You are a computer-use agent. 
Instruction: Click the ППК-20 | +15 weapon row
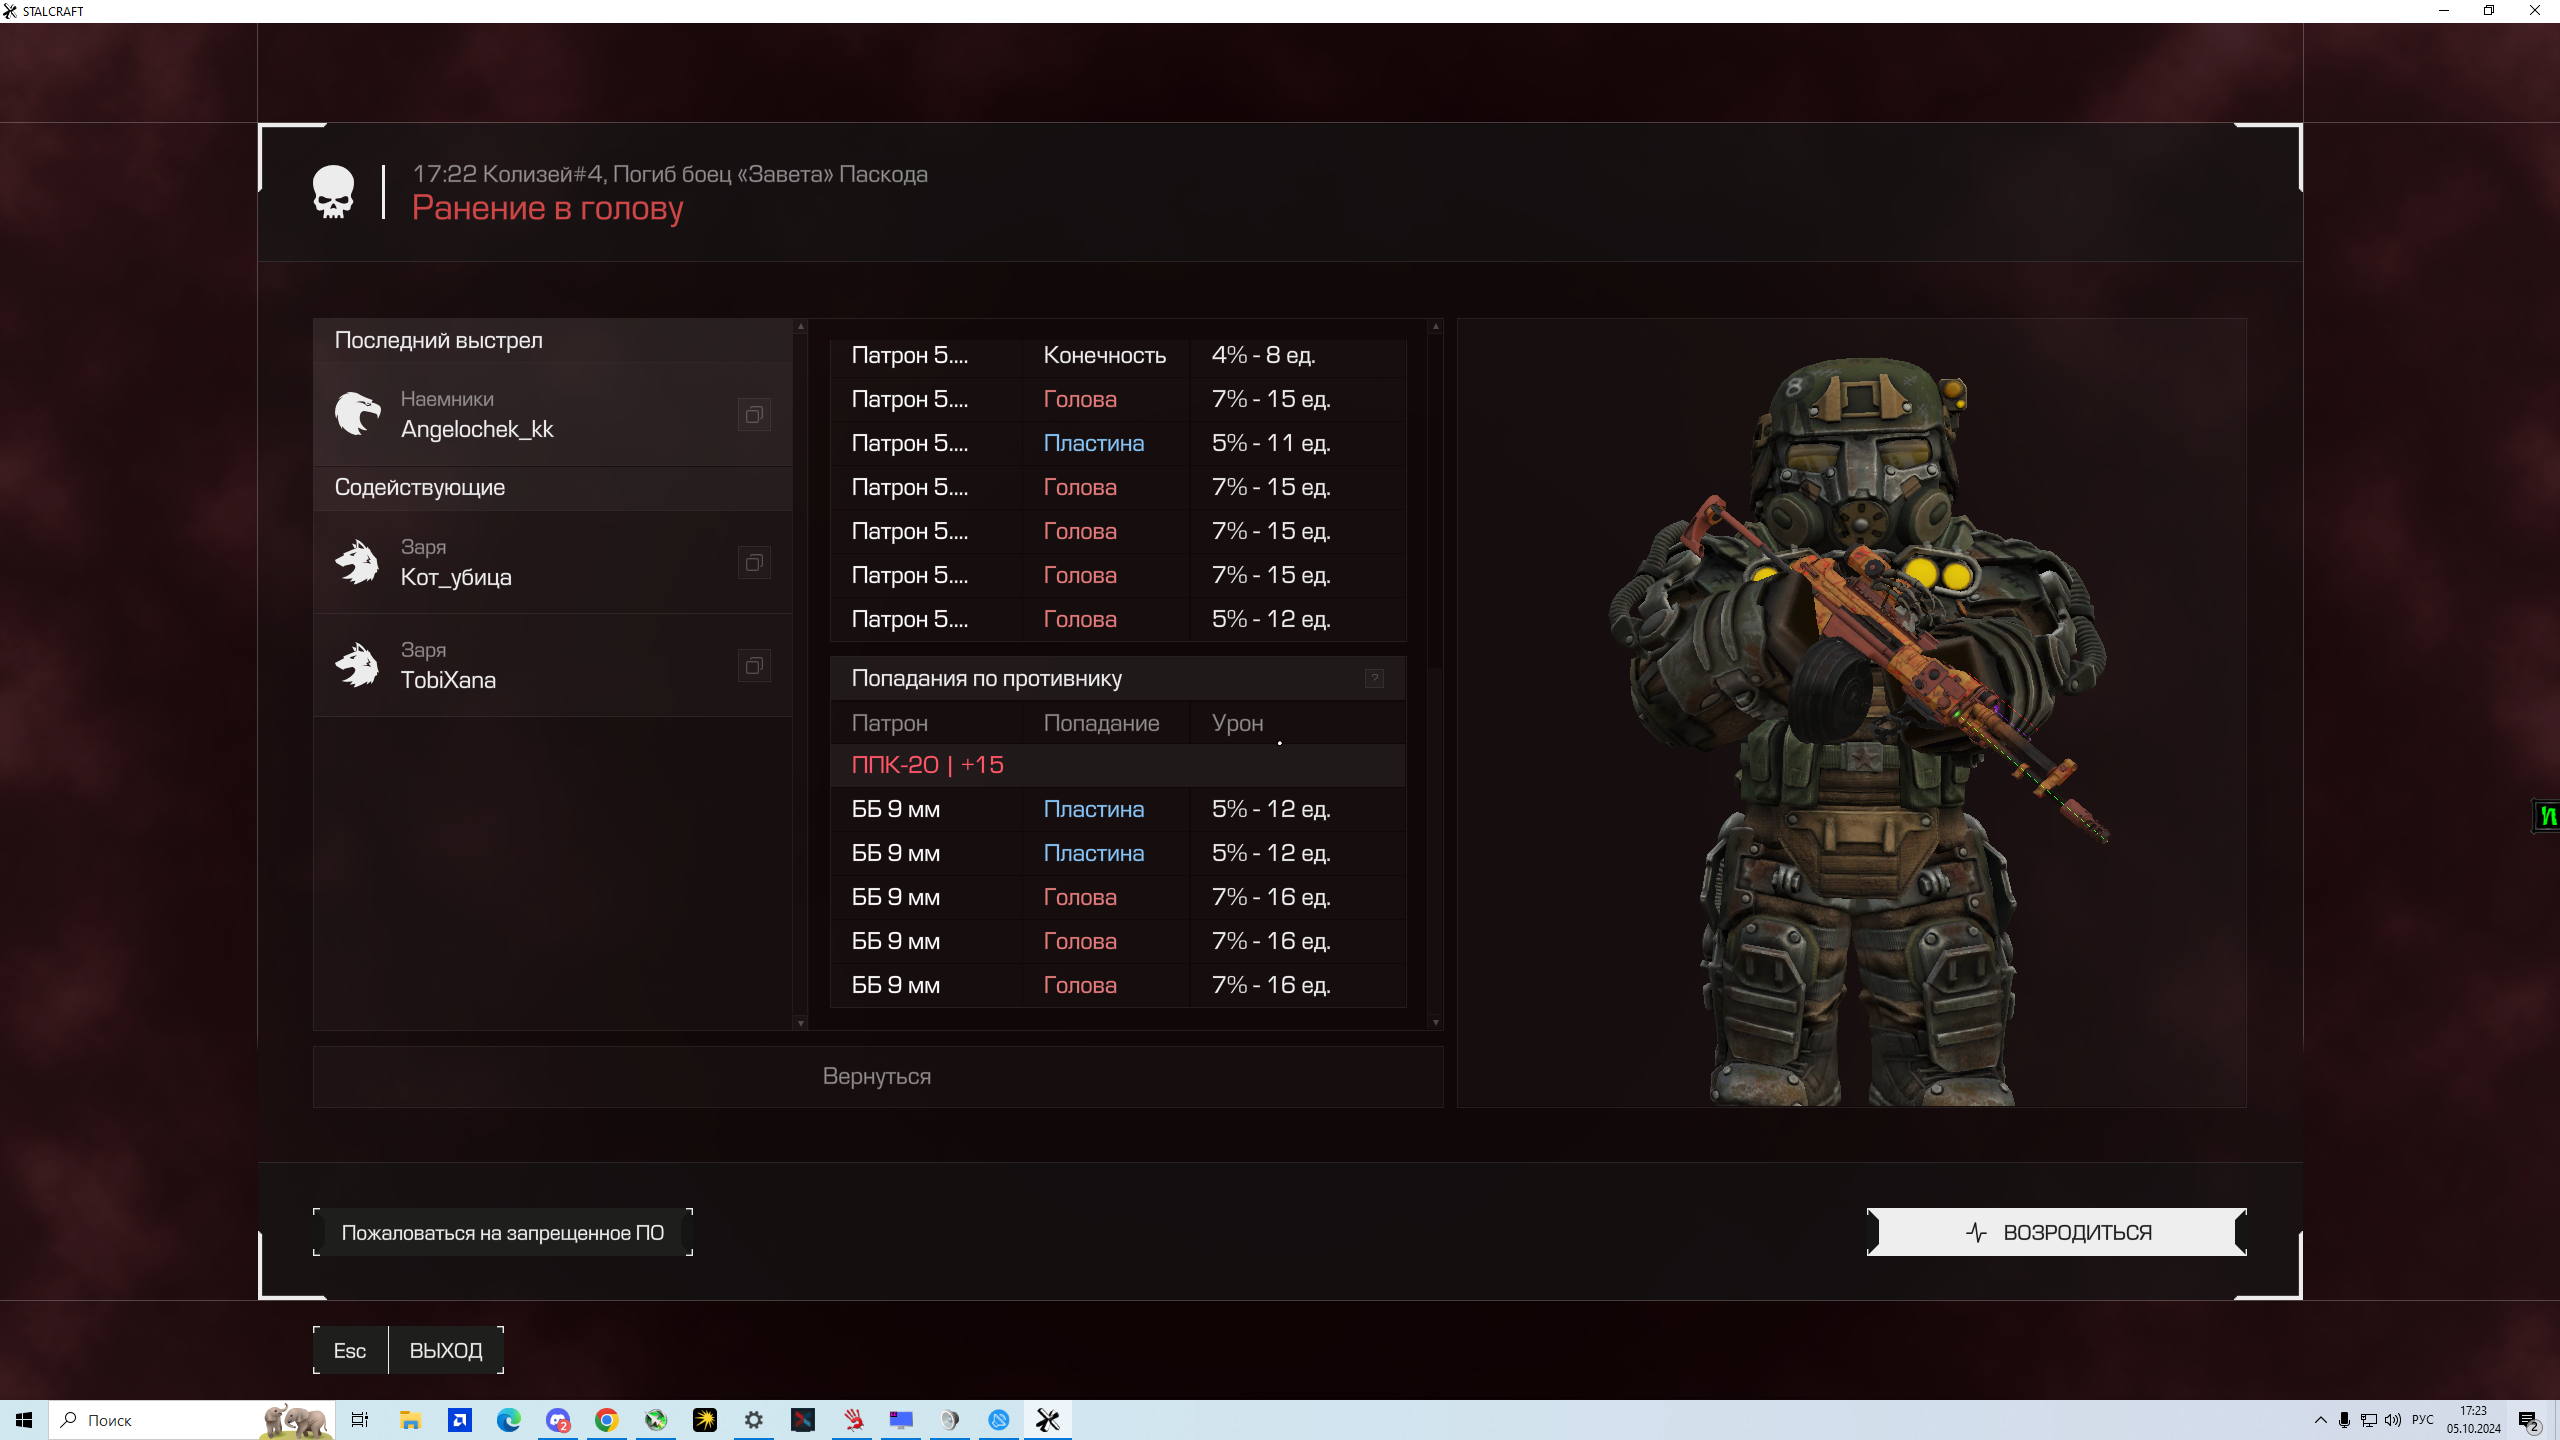[1118, 764]
